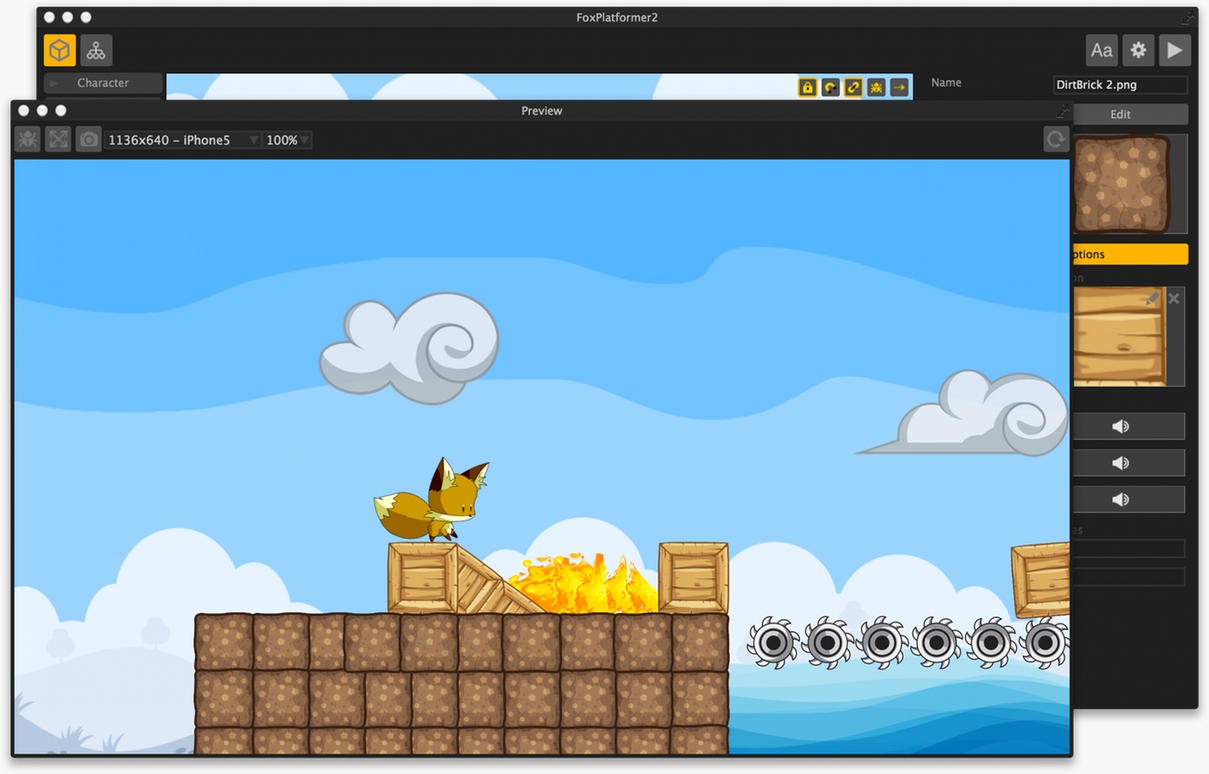The image size is (1209, 774).
Task: Remove wooden crate image with X icon
Action: click(x=1174, y=298)
